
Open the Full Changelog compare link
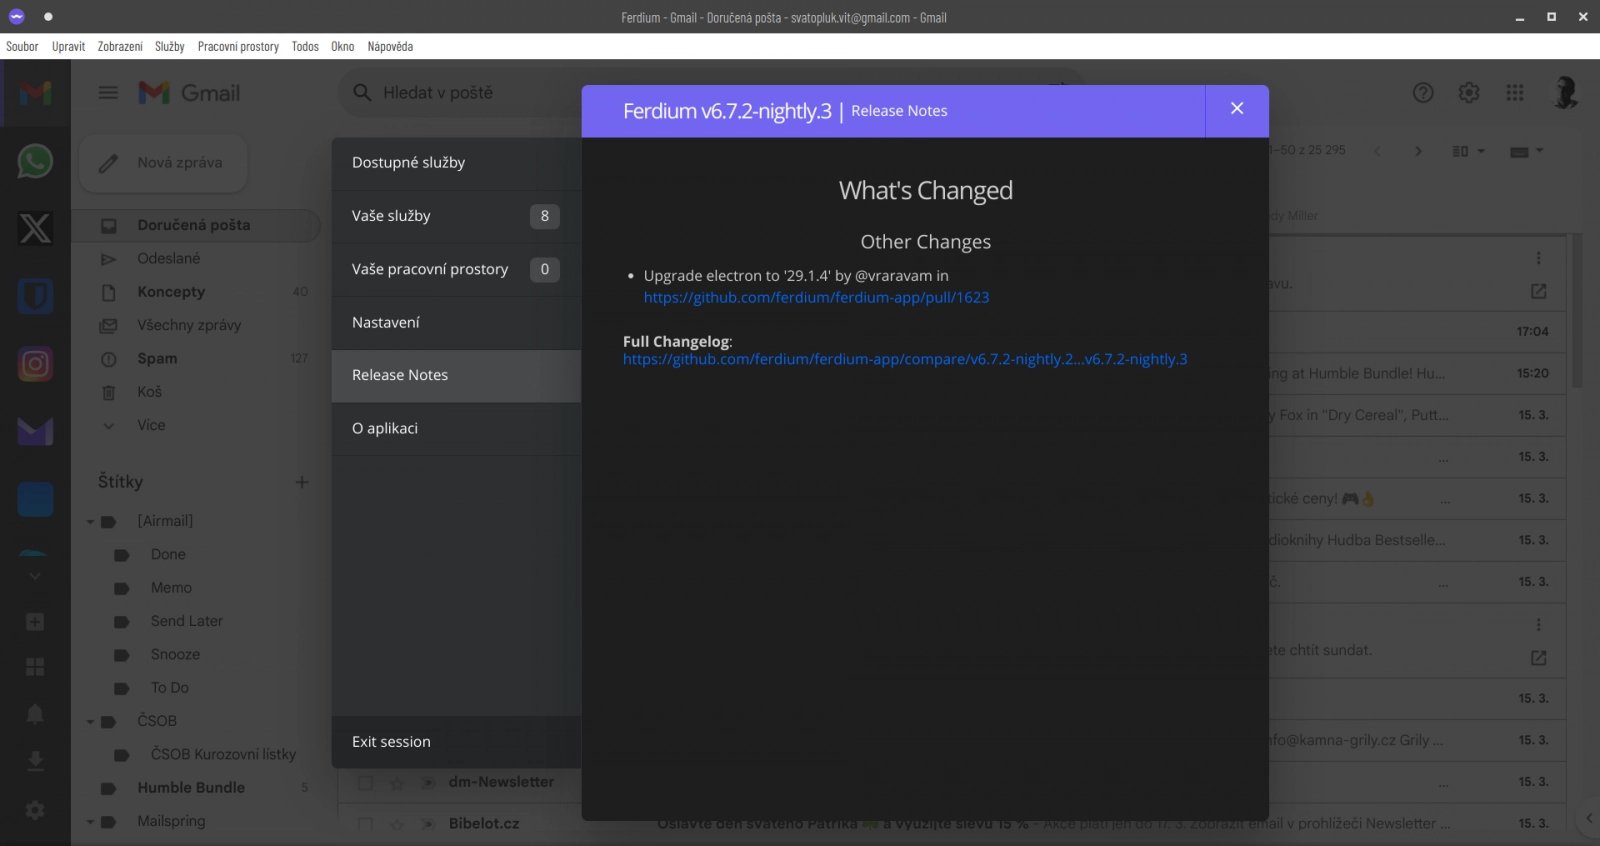point(905,359)
